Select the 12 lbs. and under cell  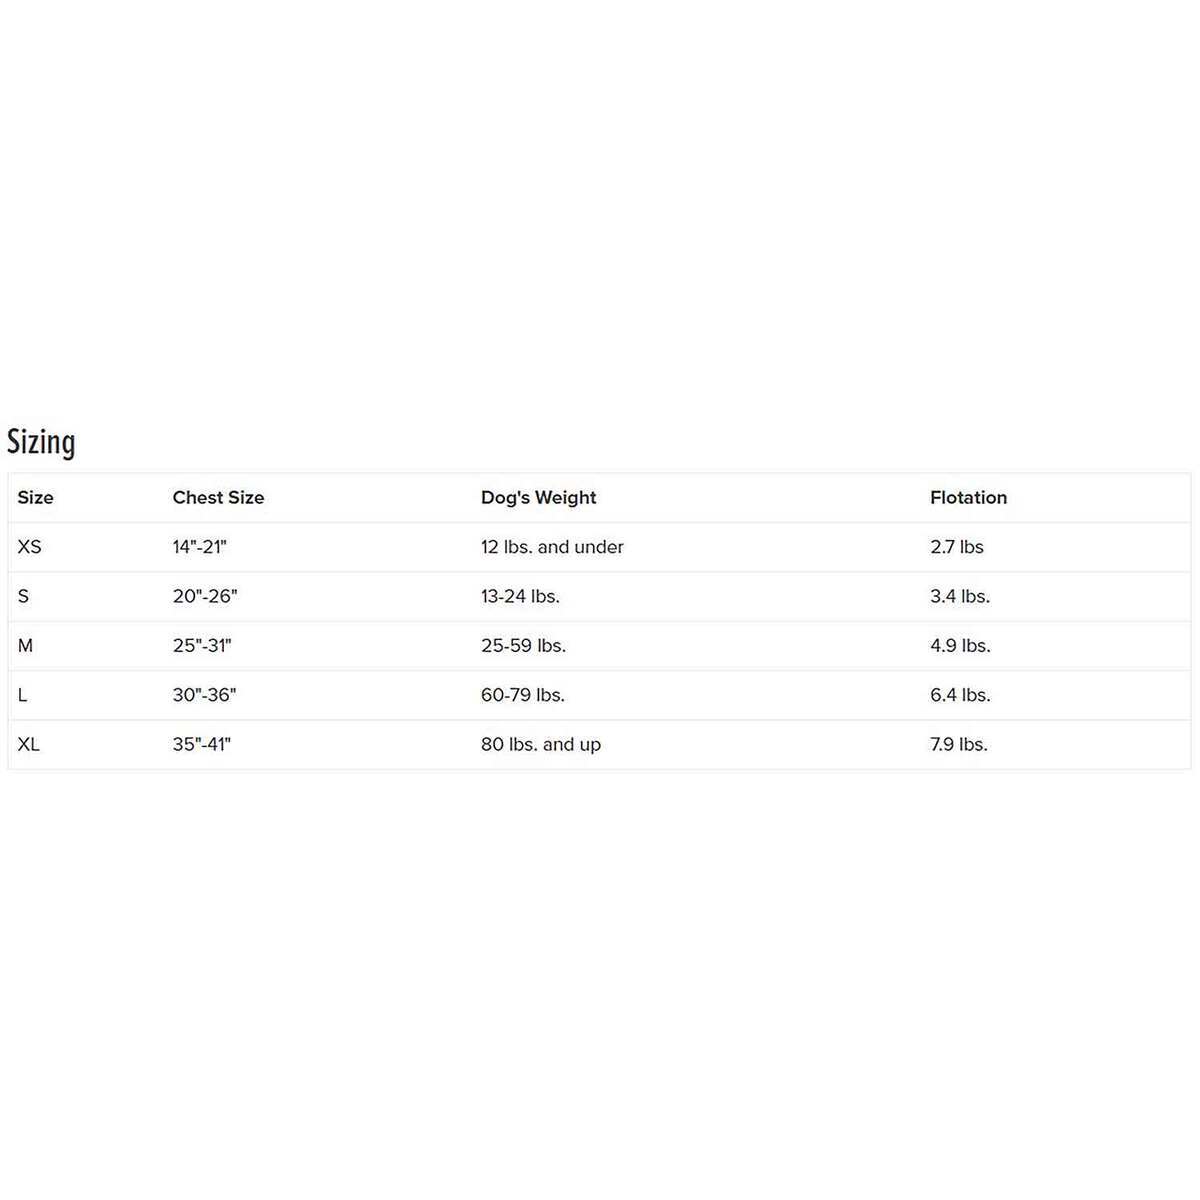pyautogui.click(x=552, y=547)
